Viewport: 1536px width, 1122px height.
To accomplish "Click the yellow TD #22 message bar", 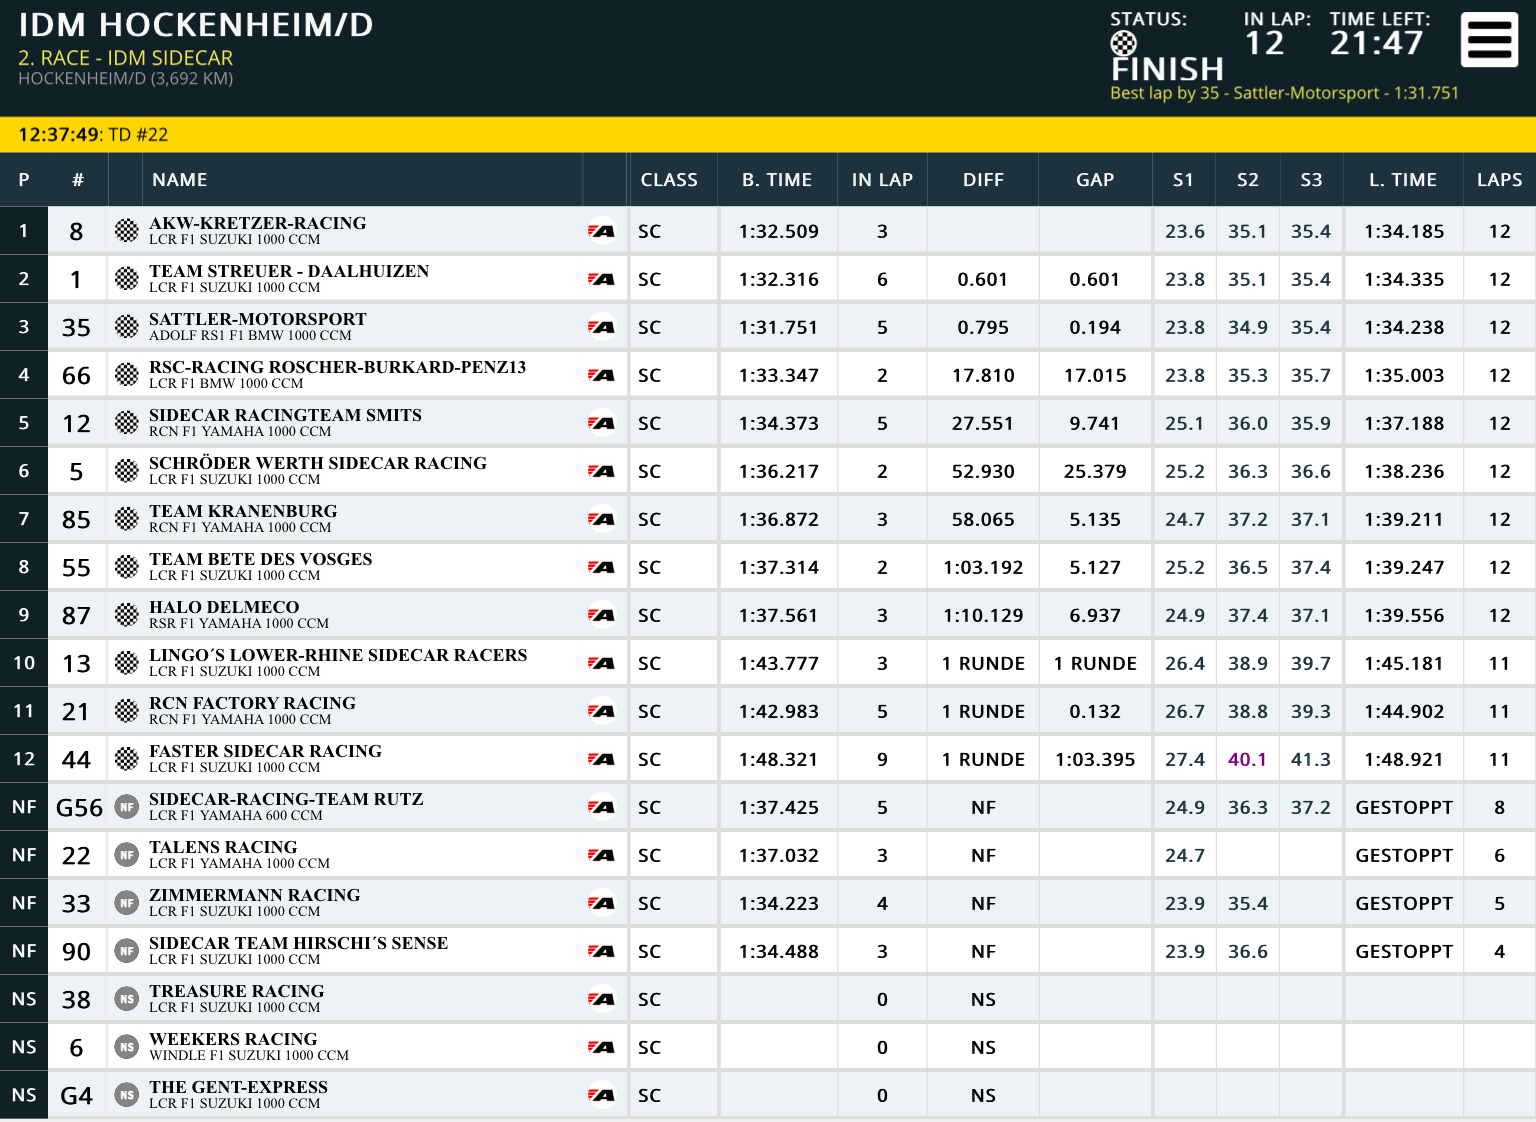I will point(768,135).
